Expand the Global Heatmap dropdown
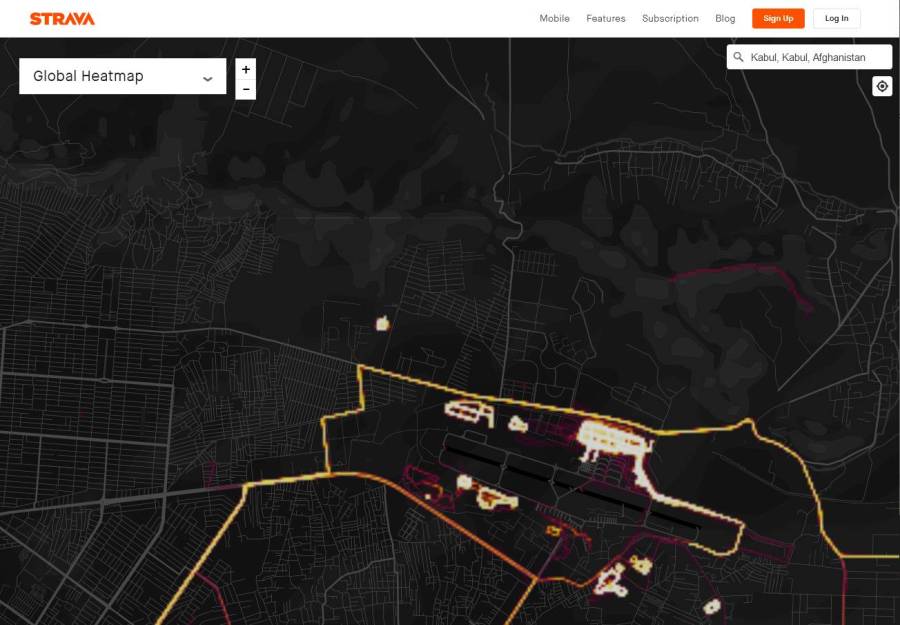900x625 pixels. pos(123,76)
